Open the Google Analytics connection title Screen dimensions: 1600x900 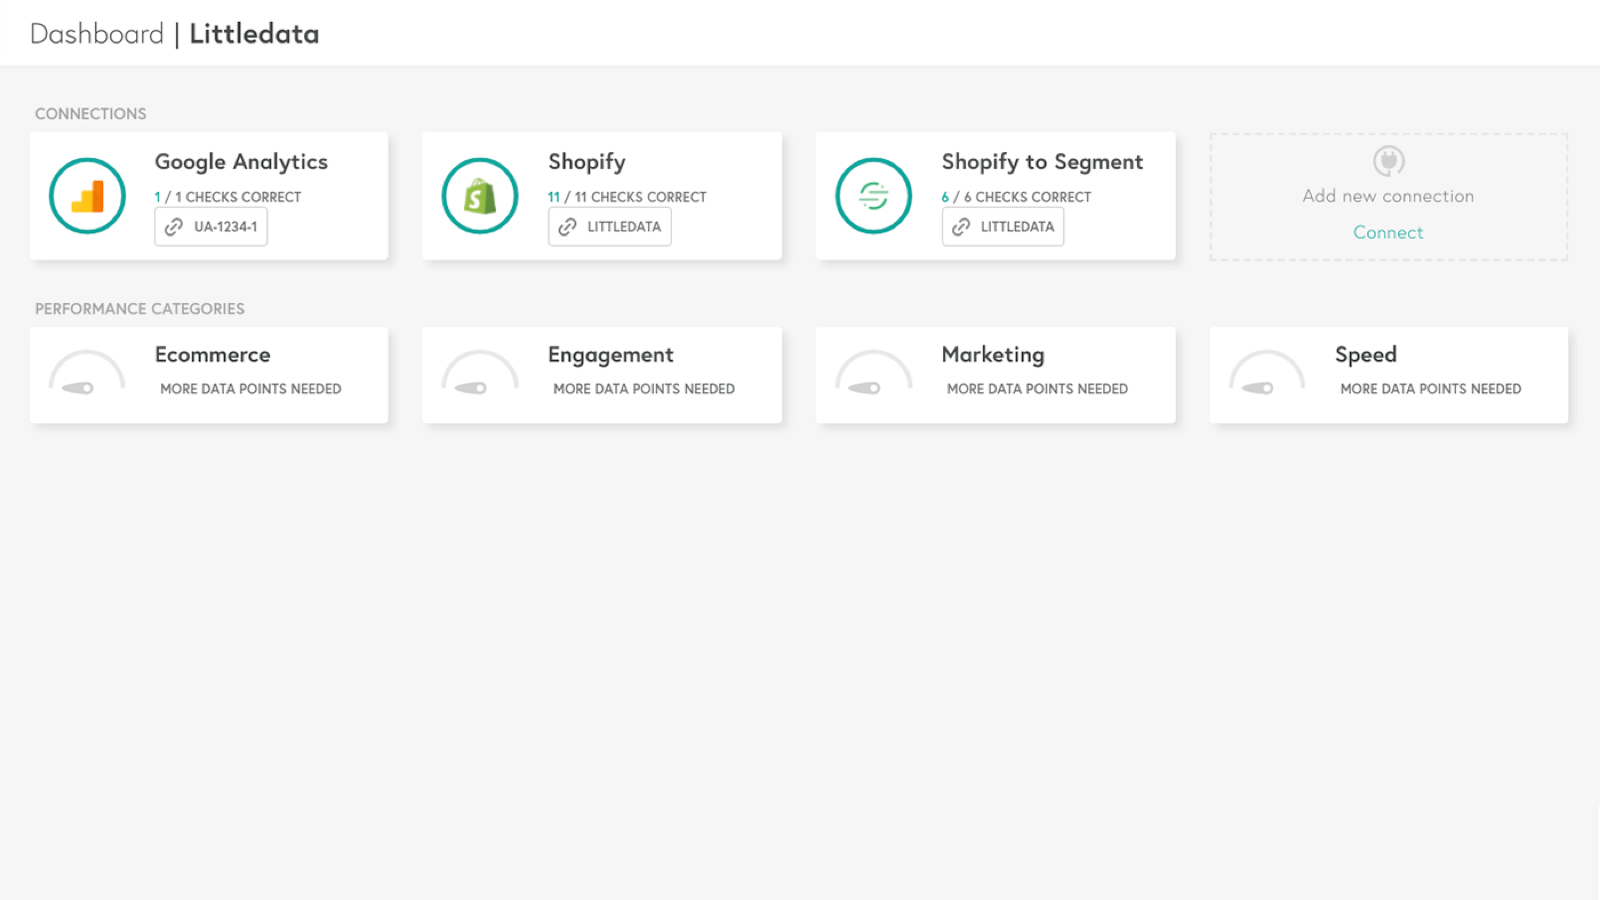coord(241,162)
